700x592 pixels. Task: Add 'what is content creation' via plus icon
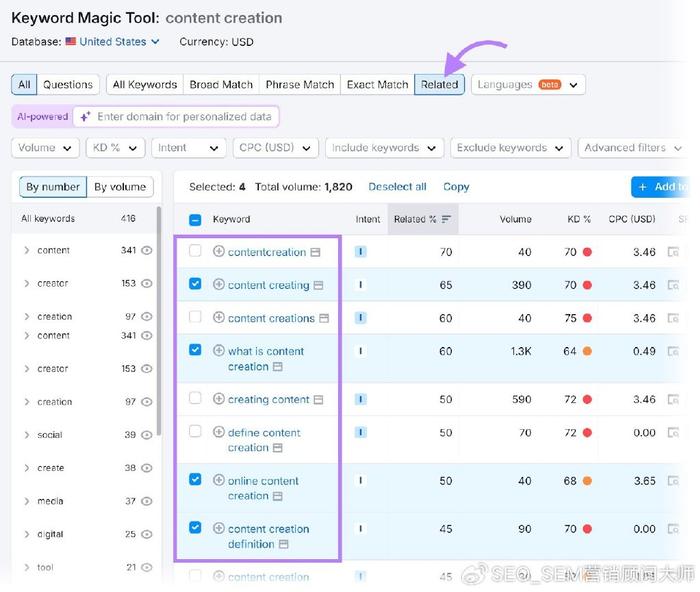click(218, 350)
